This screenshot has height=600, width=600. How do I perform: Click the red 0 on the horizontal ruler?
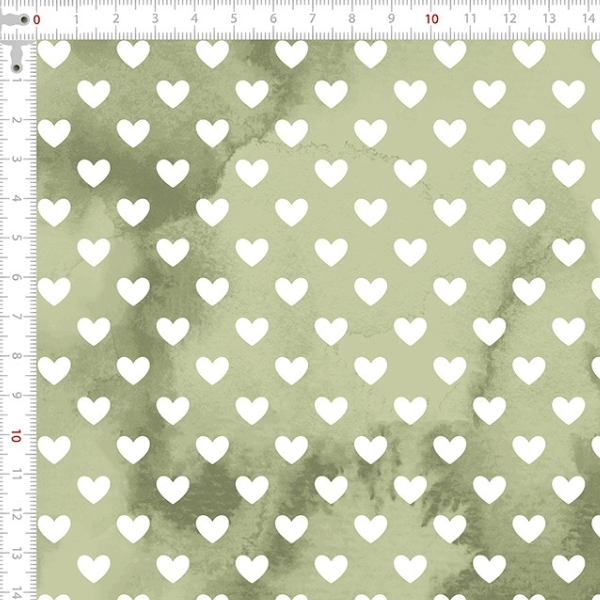click(x=36, y=20)
